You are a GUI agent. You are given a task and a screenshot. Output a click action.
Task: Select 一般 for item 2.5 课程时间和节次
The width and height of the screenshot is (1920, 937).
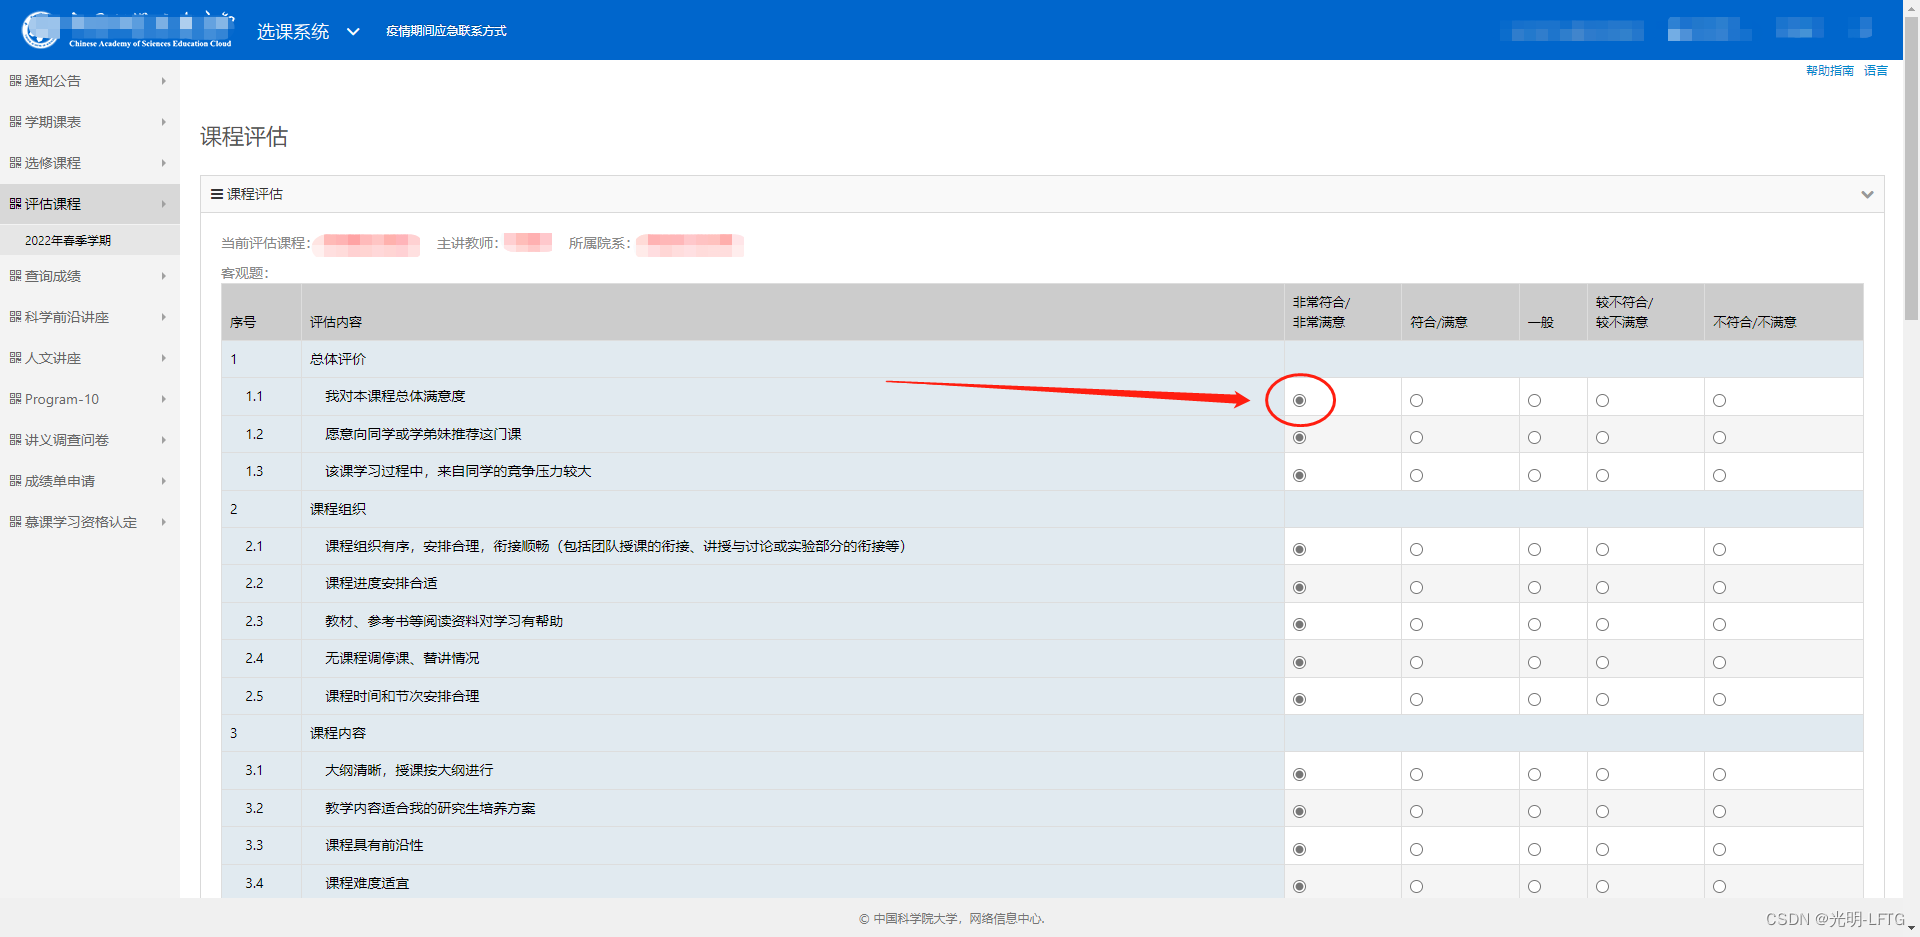1534,700
